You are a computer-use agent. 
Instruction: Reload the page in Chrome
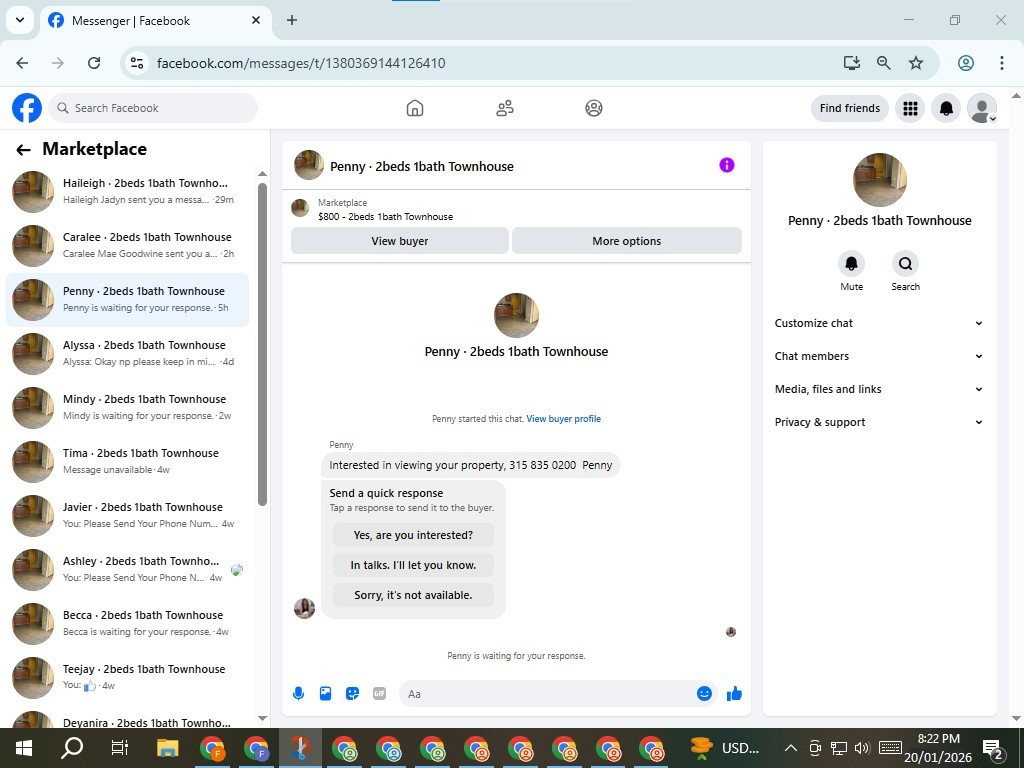pos(94,63)
